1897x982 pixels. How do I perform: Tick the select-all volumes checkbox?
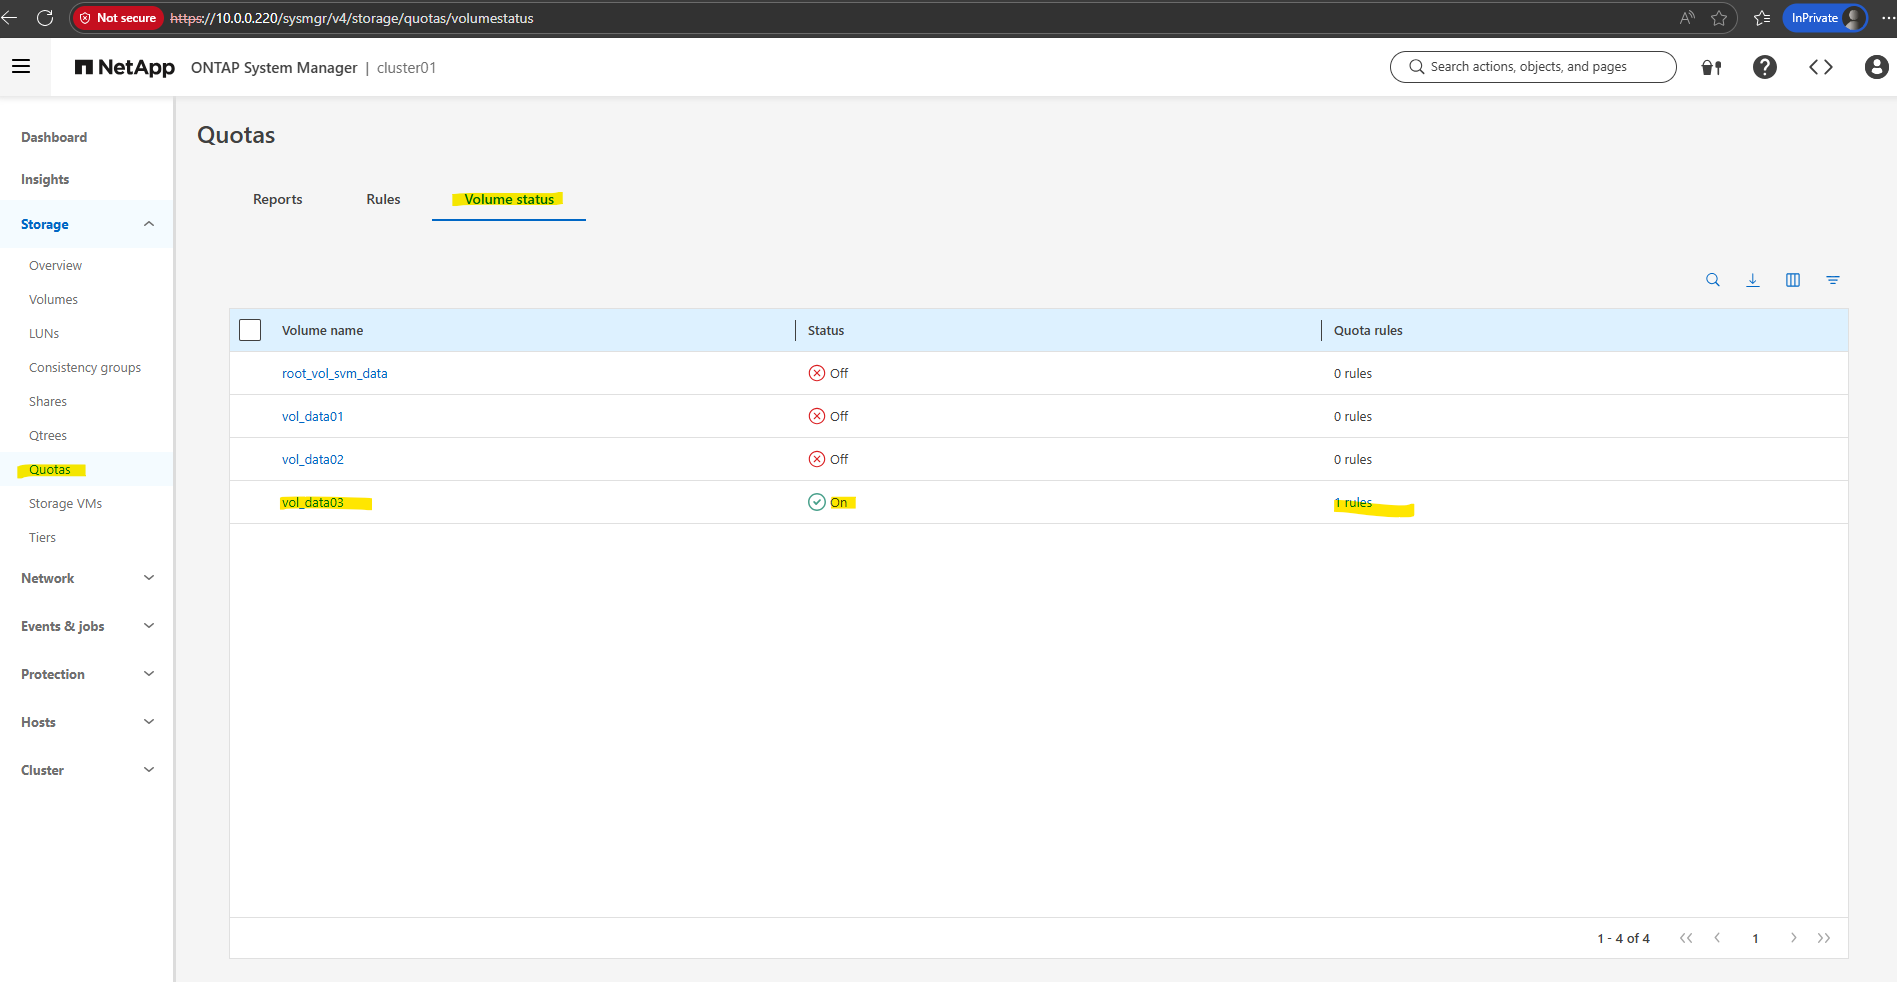(x=250, y=330)
